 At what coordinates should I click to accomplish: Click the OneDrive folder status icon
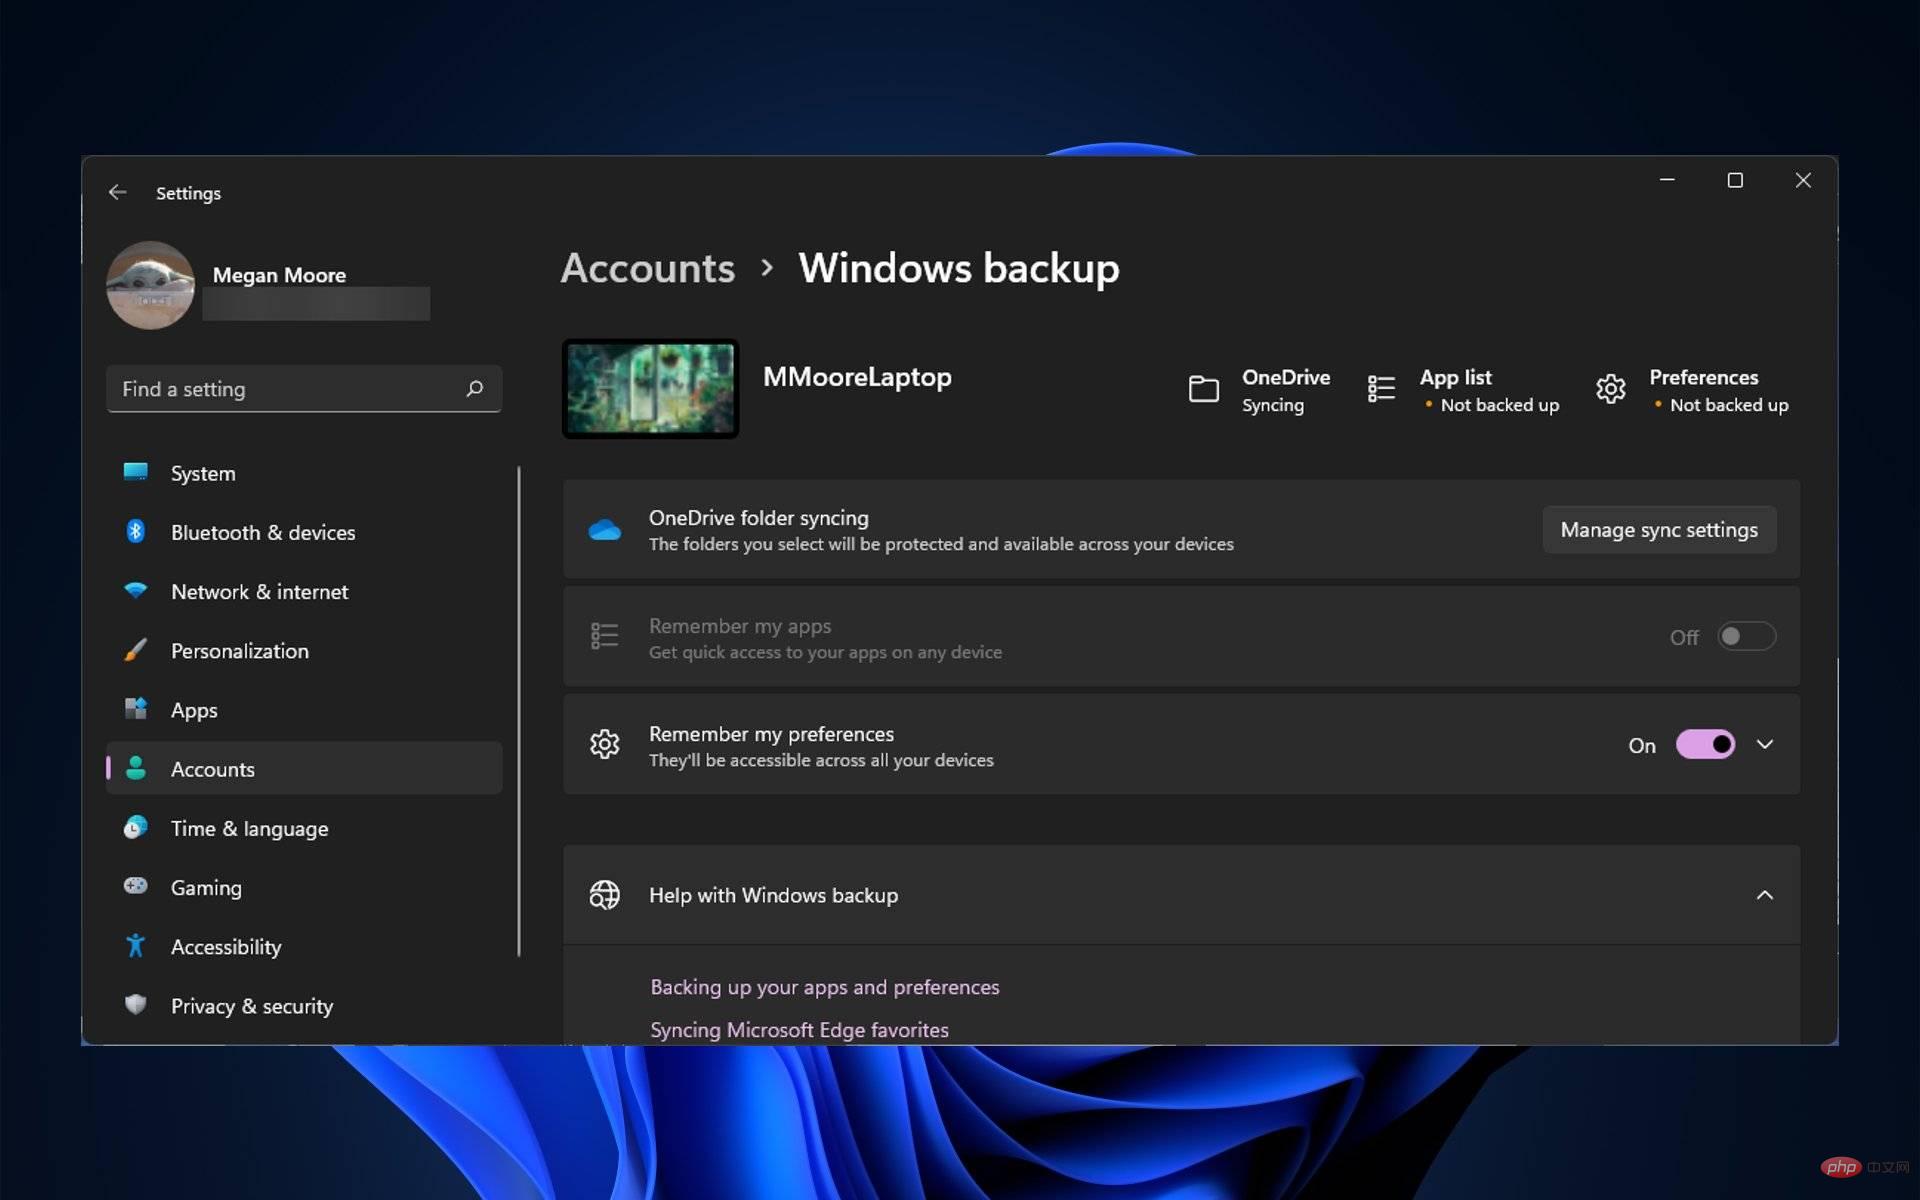pos(1204,389)
